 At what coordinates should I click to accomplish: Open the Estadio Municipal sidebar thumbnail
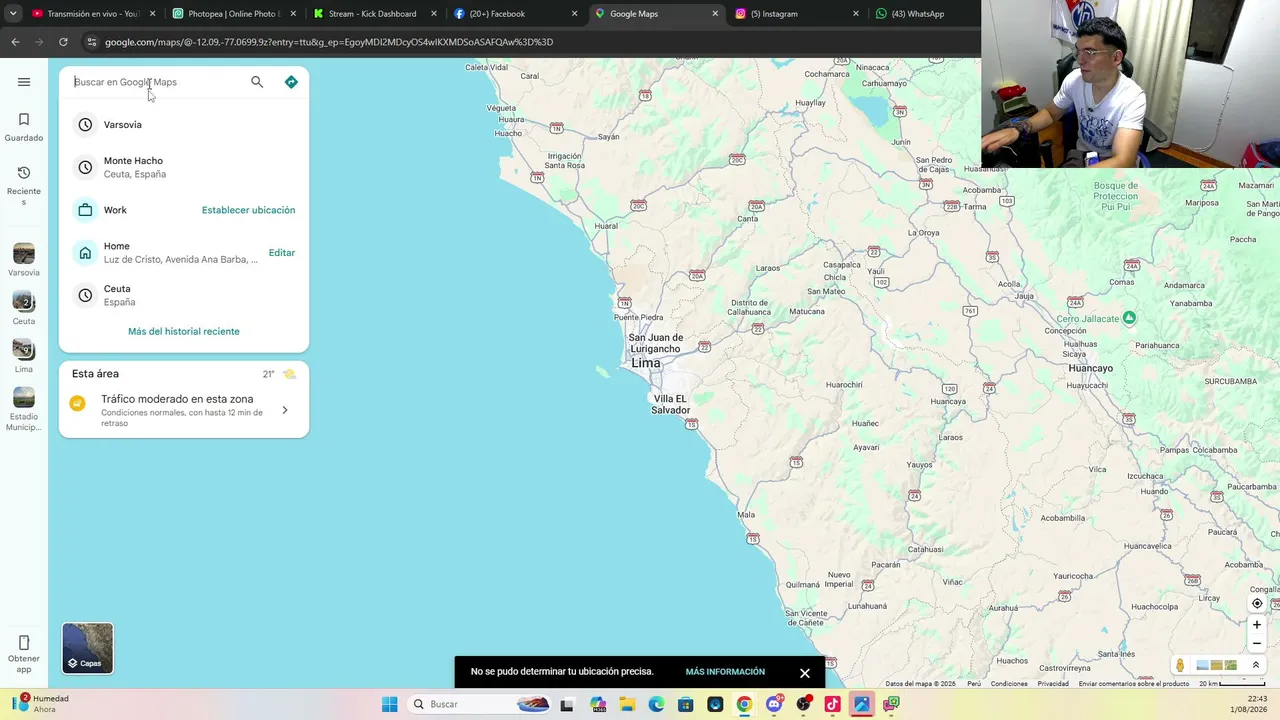click(24, 409)
